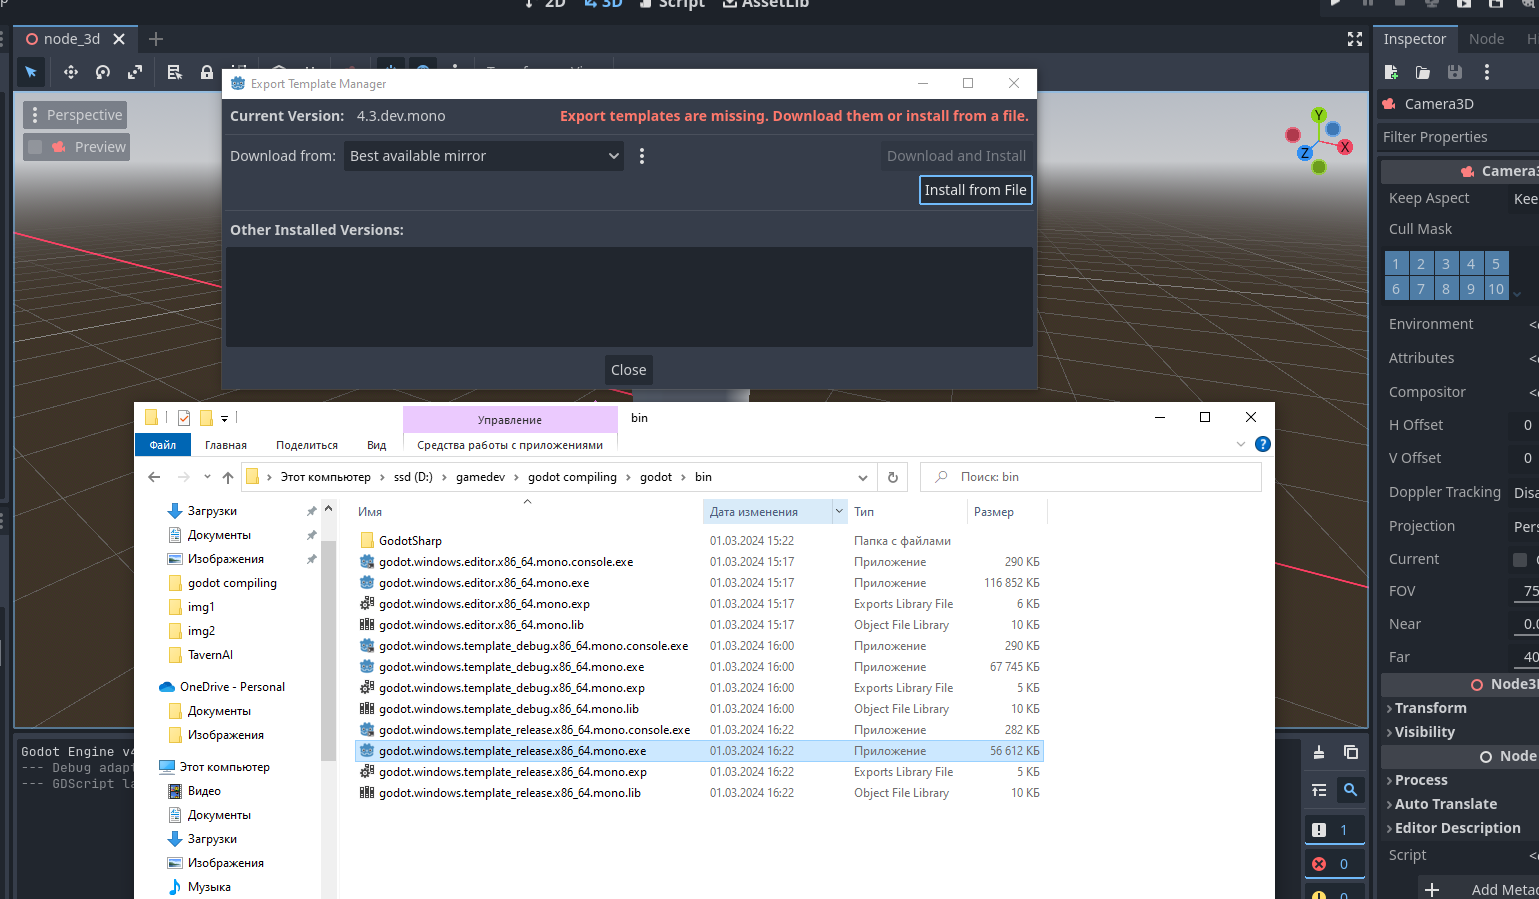Open address bar history dropdown in Explorer

coord(863,477)
